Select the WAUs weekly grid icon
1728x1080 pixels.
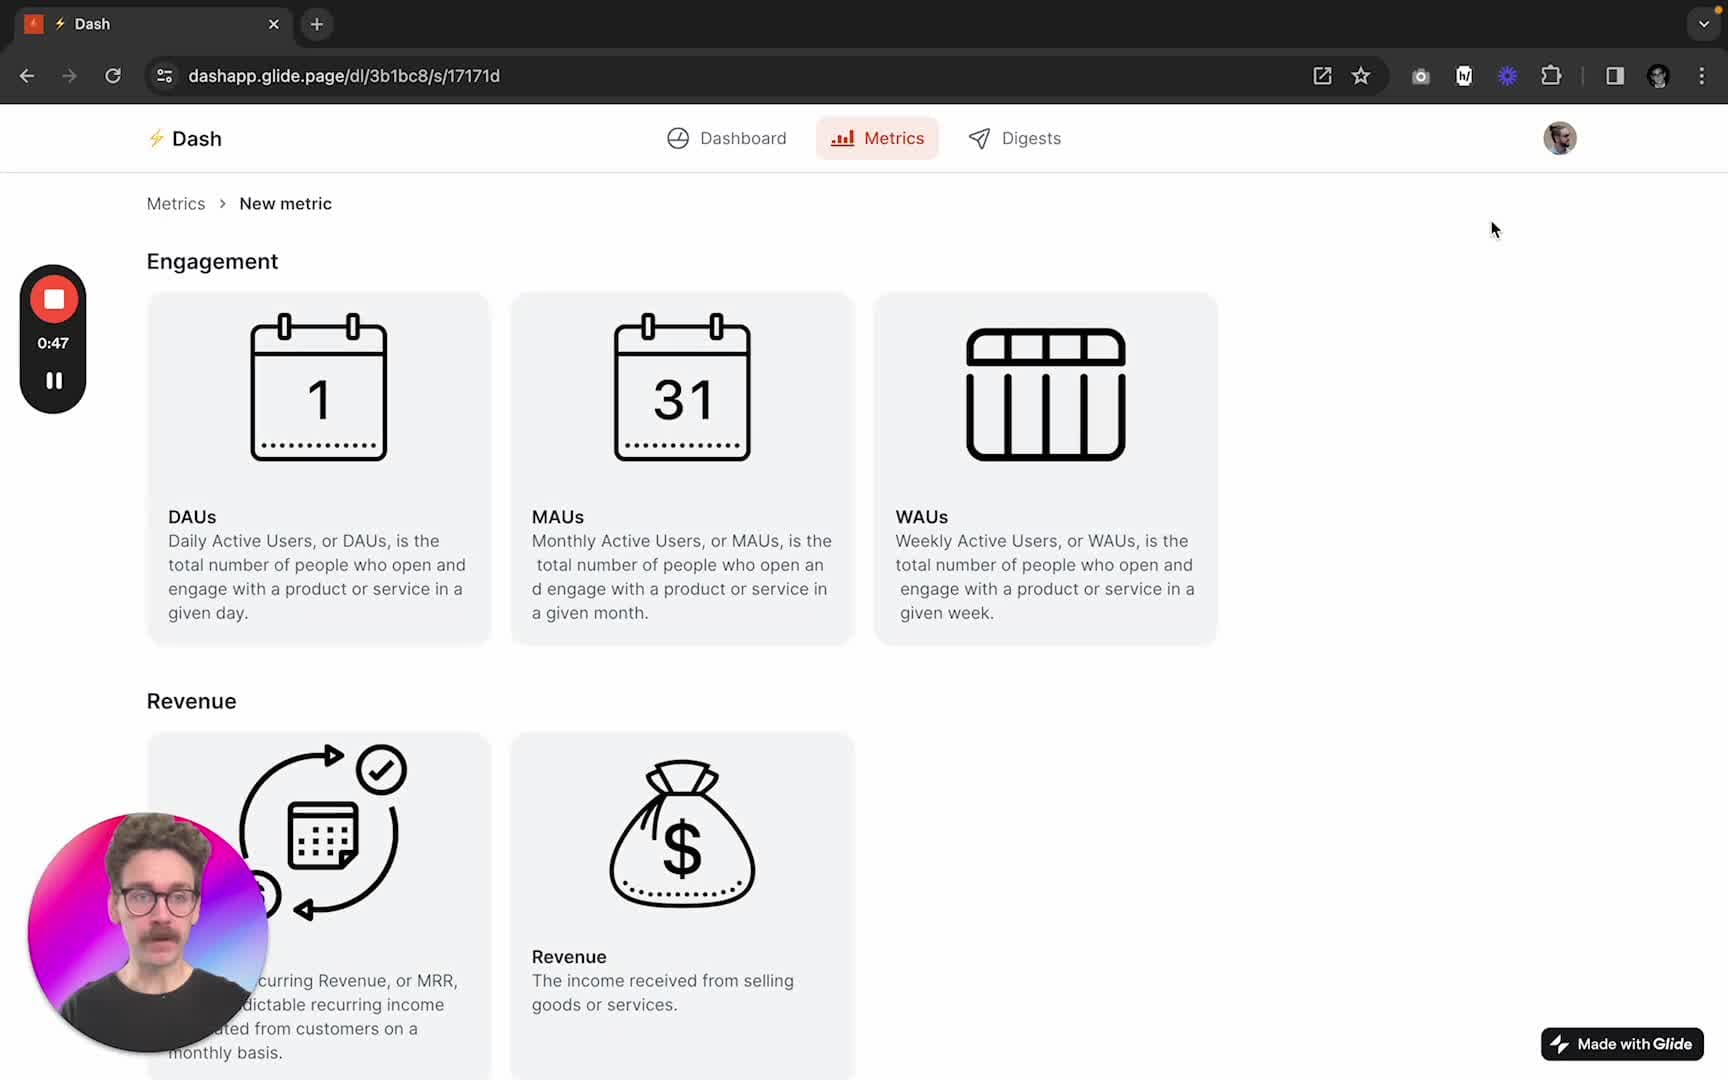pos(1045,394)
